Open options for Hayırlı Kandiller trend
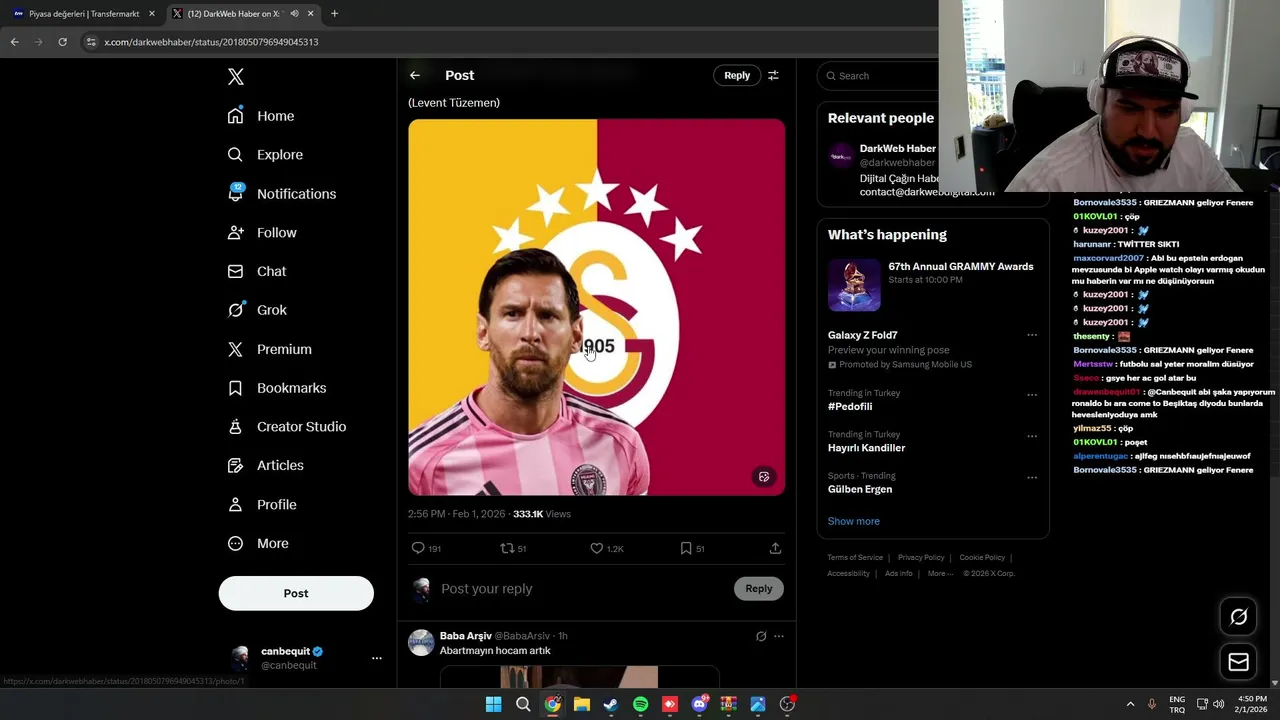This screenshot has width=1280, height=720. pyautogui.click(x=1032, y=436)
